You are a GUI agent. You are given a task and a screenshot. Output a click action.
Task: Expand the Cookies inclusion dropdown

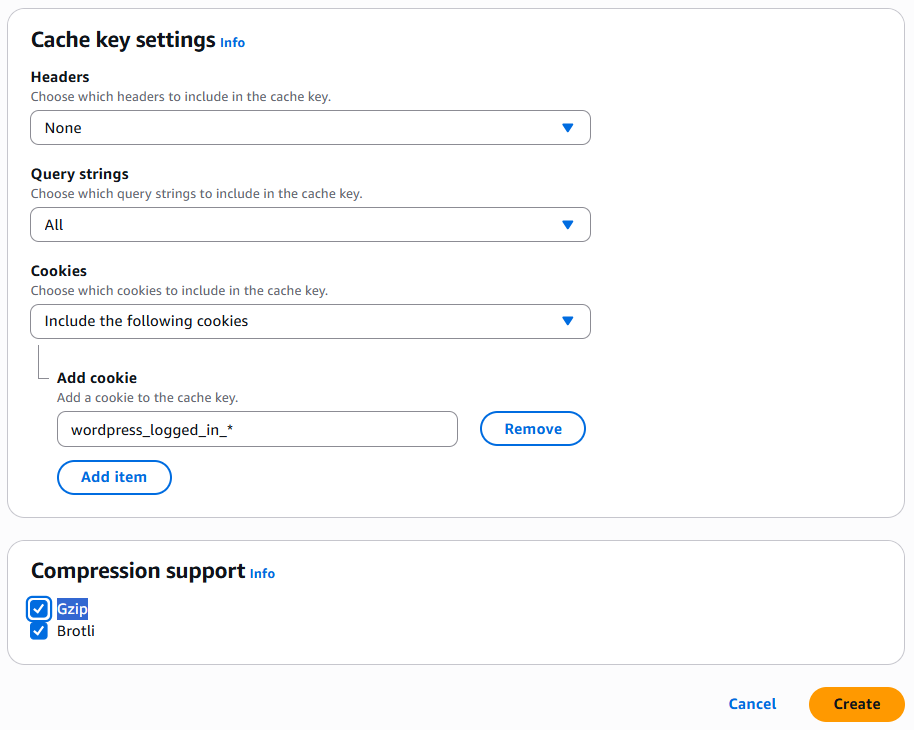(x=310, y=321)
